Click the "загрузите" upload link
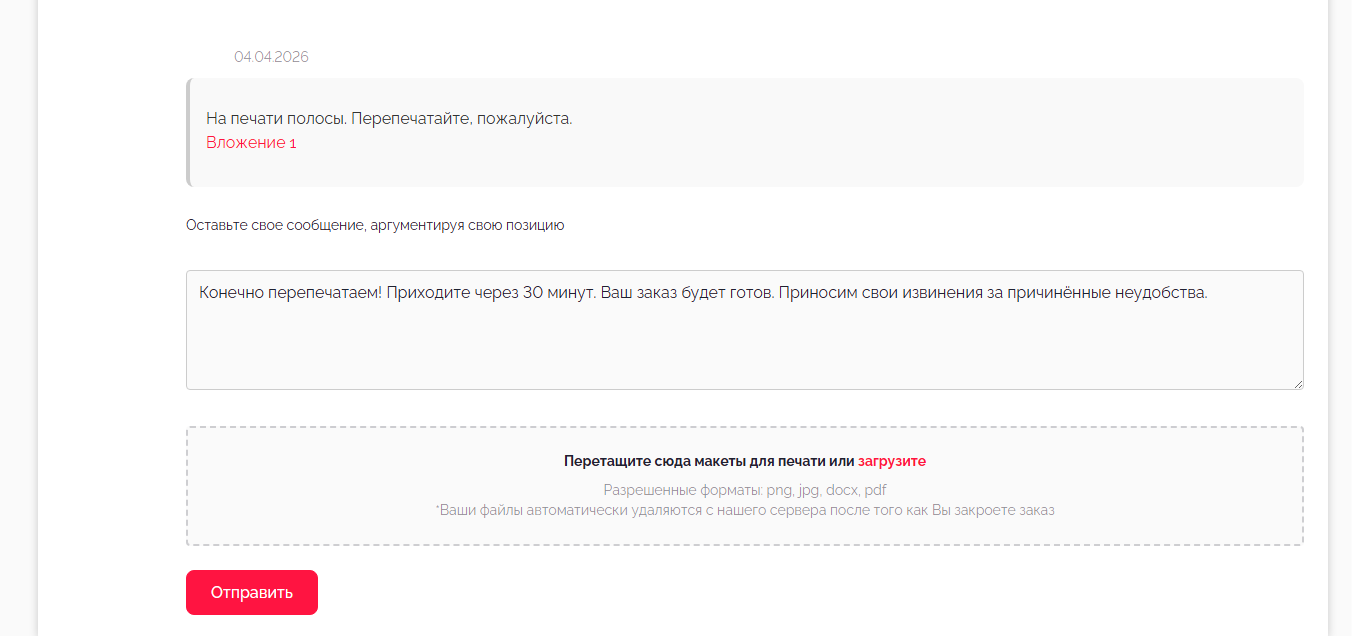This screenshot has width=1352, height=636. click(x=891, y=461)
